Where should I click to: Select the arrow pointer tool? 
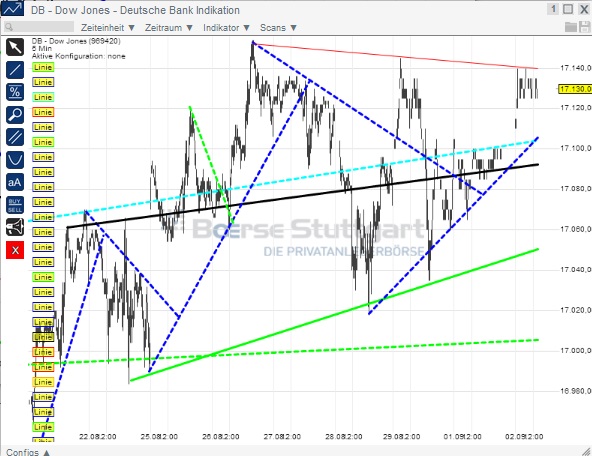(x=15, y=48)
